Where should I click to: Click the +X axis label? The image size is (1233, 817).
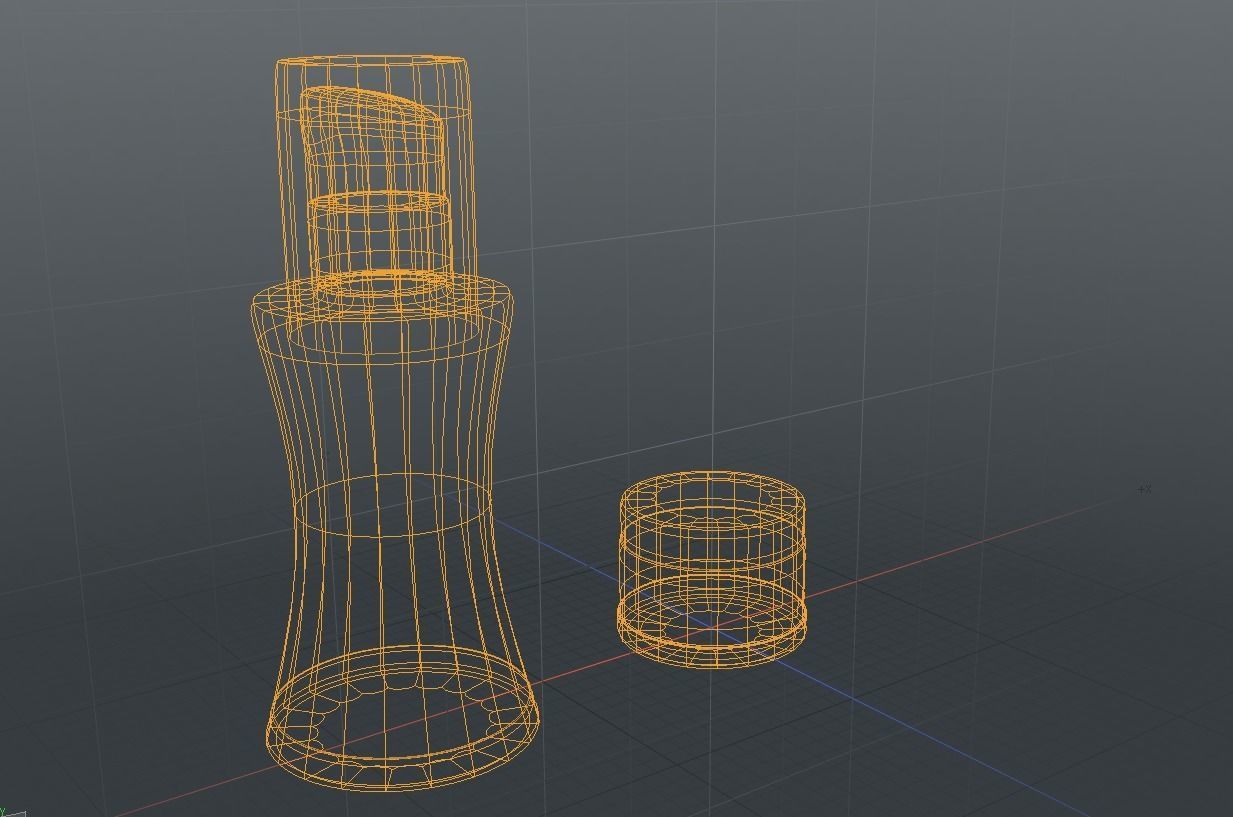click(1145, 489)
